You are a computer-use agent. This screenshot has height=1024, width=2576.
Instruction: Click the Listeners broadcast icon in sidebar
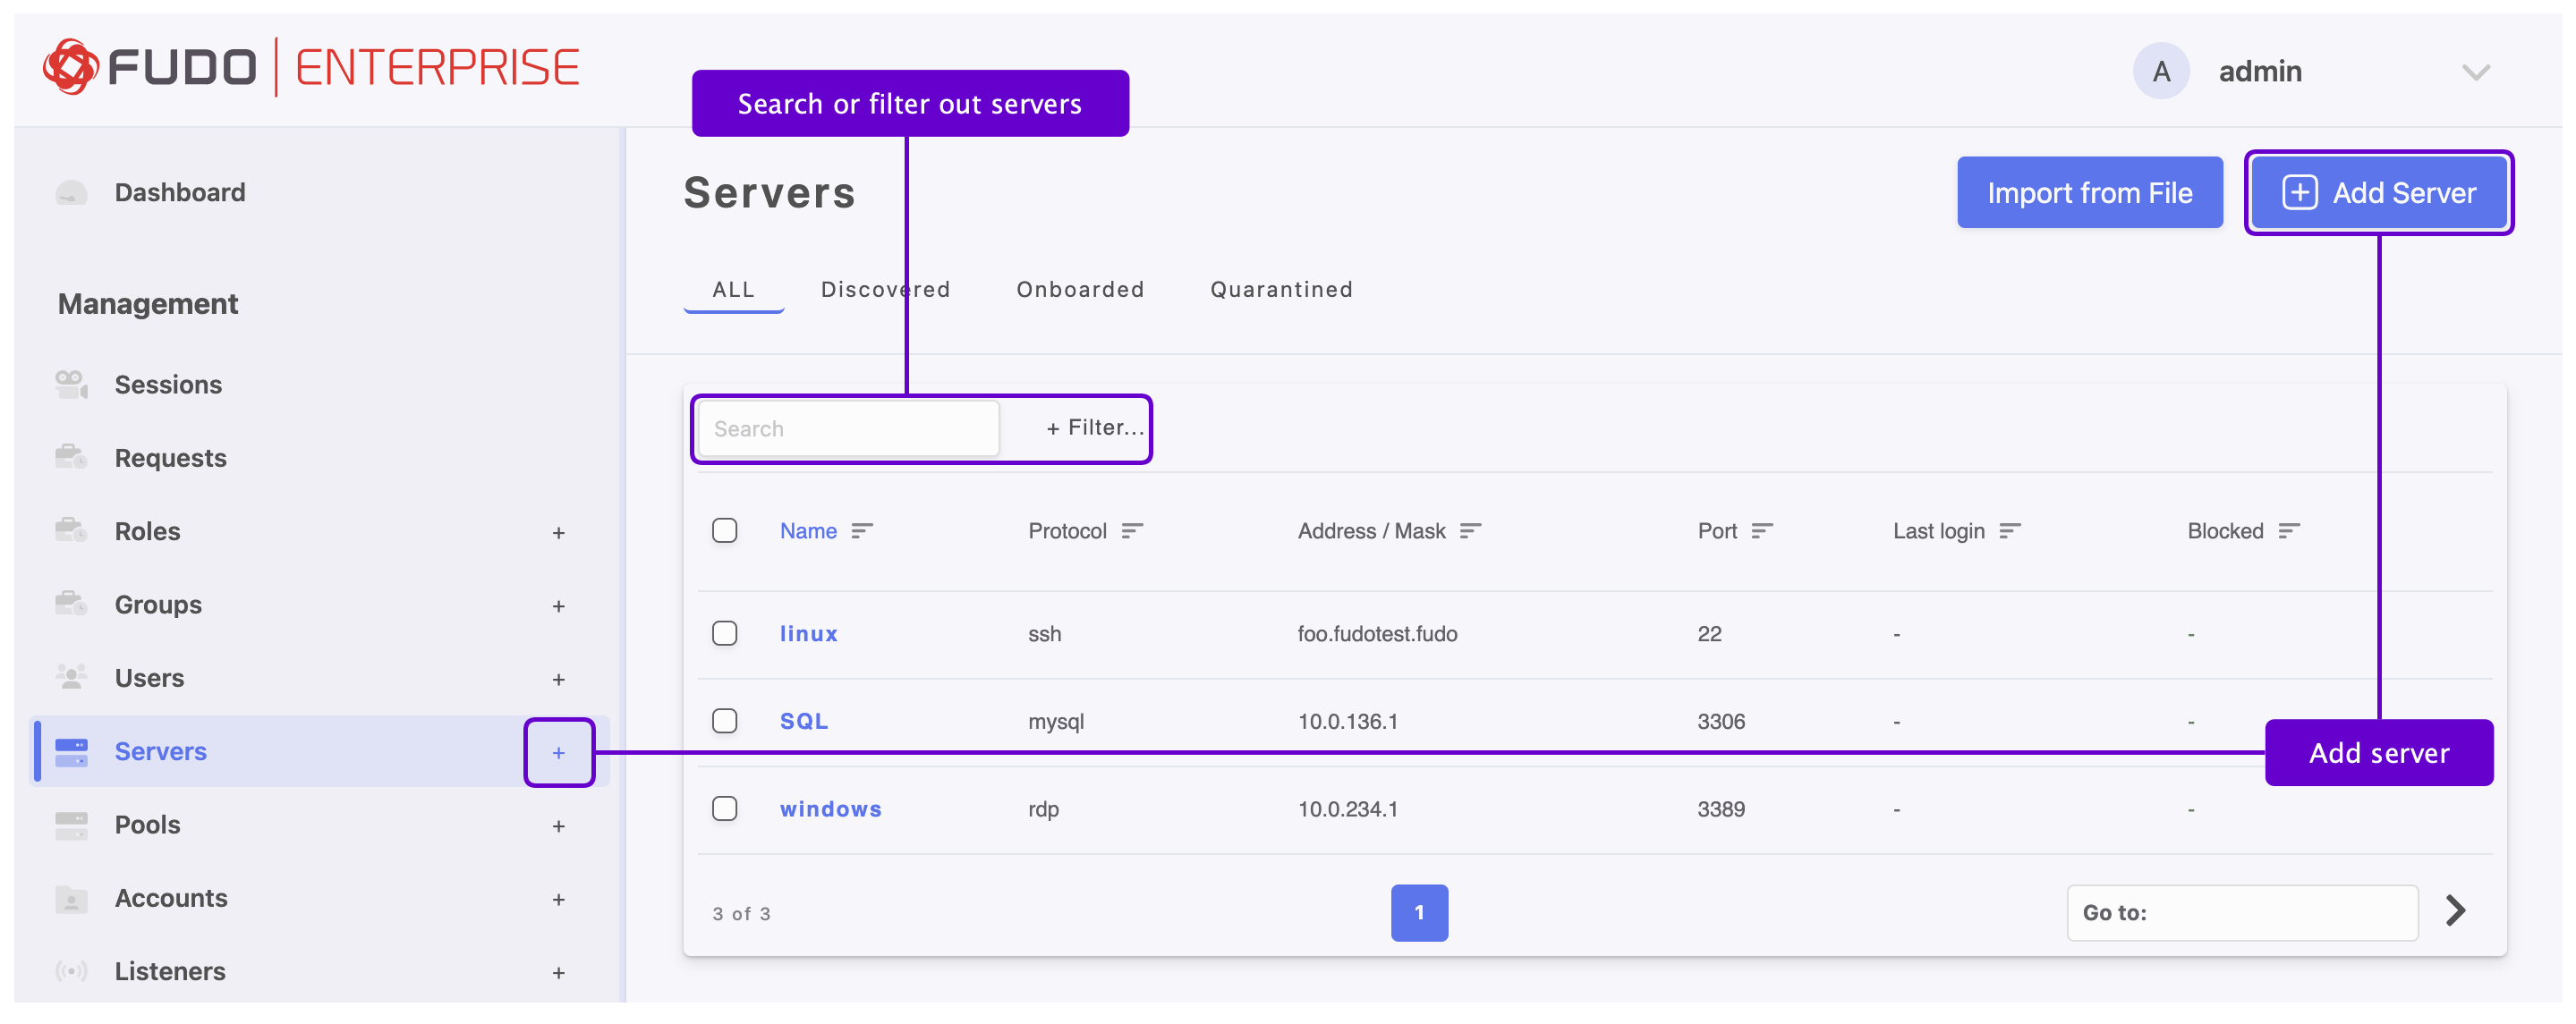(71, 970)
